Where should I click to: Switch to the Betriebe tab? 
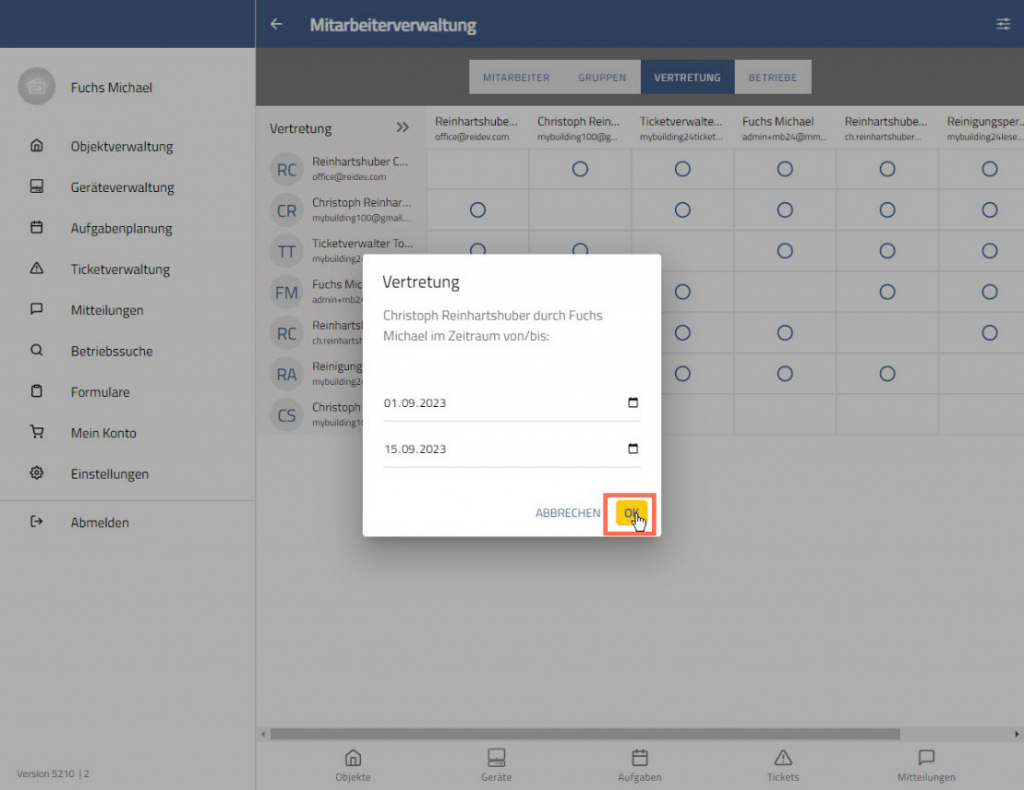772,77
